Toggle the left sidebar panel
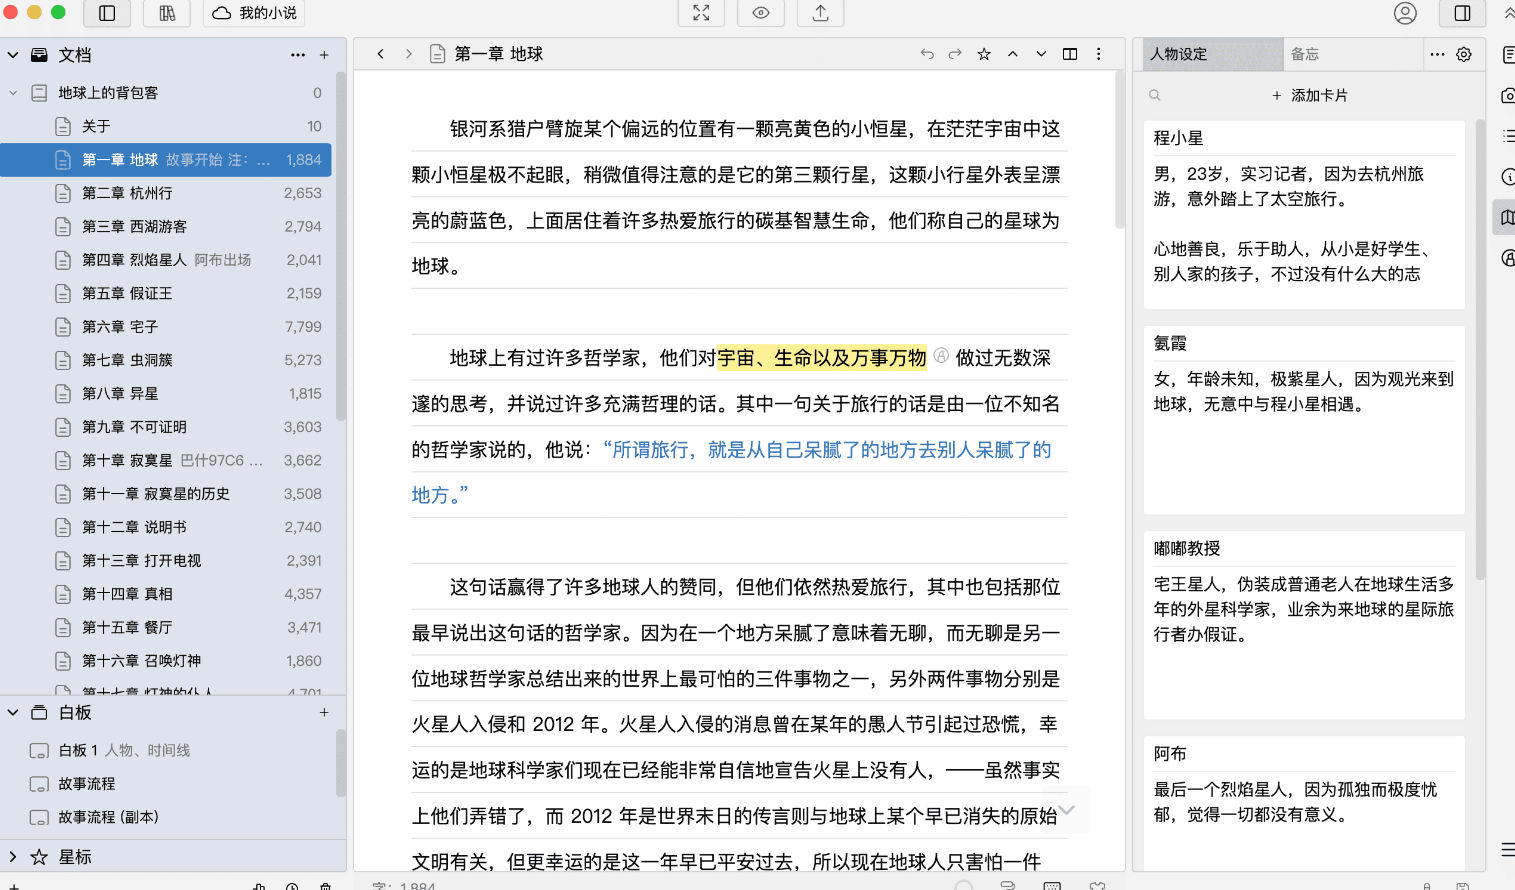The width and height of the screenshot is (1515, 890). point(107,13)
